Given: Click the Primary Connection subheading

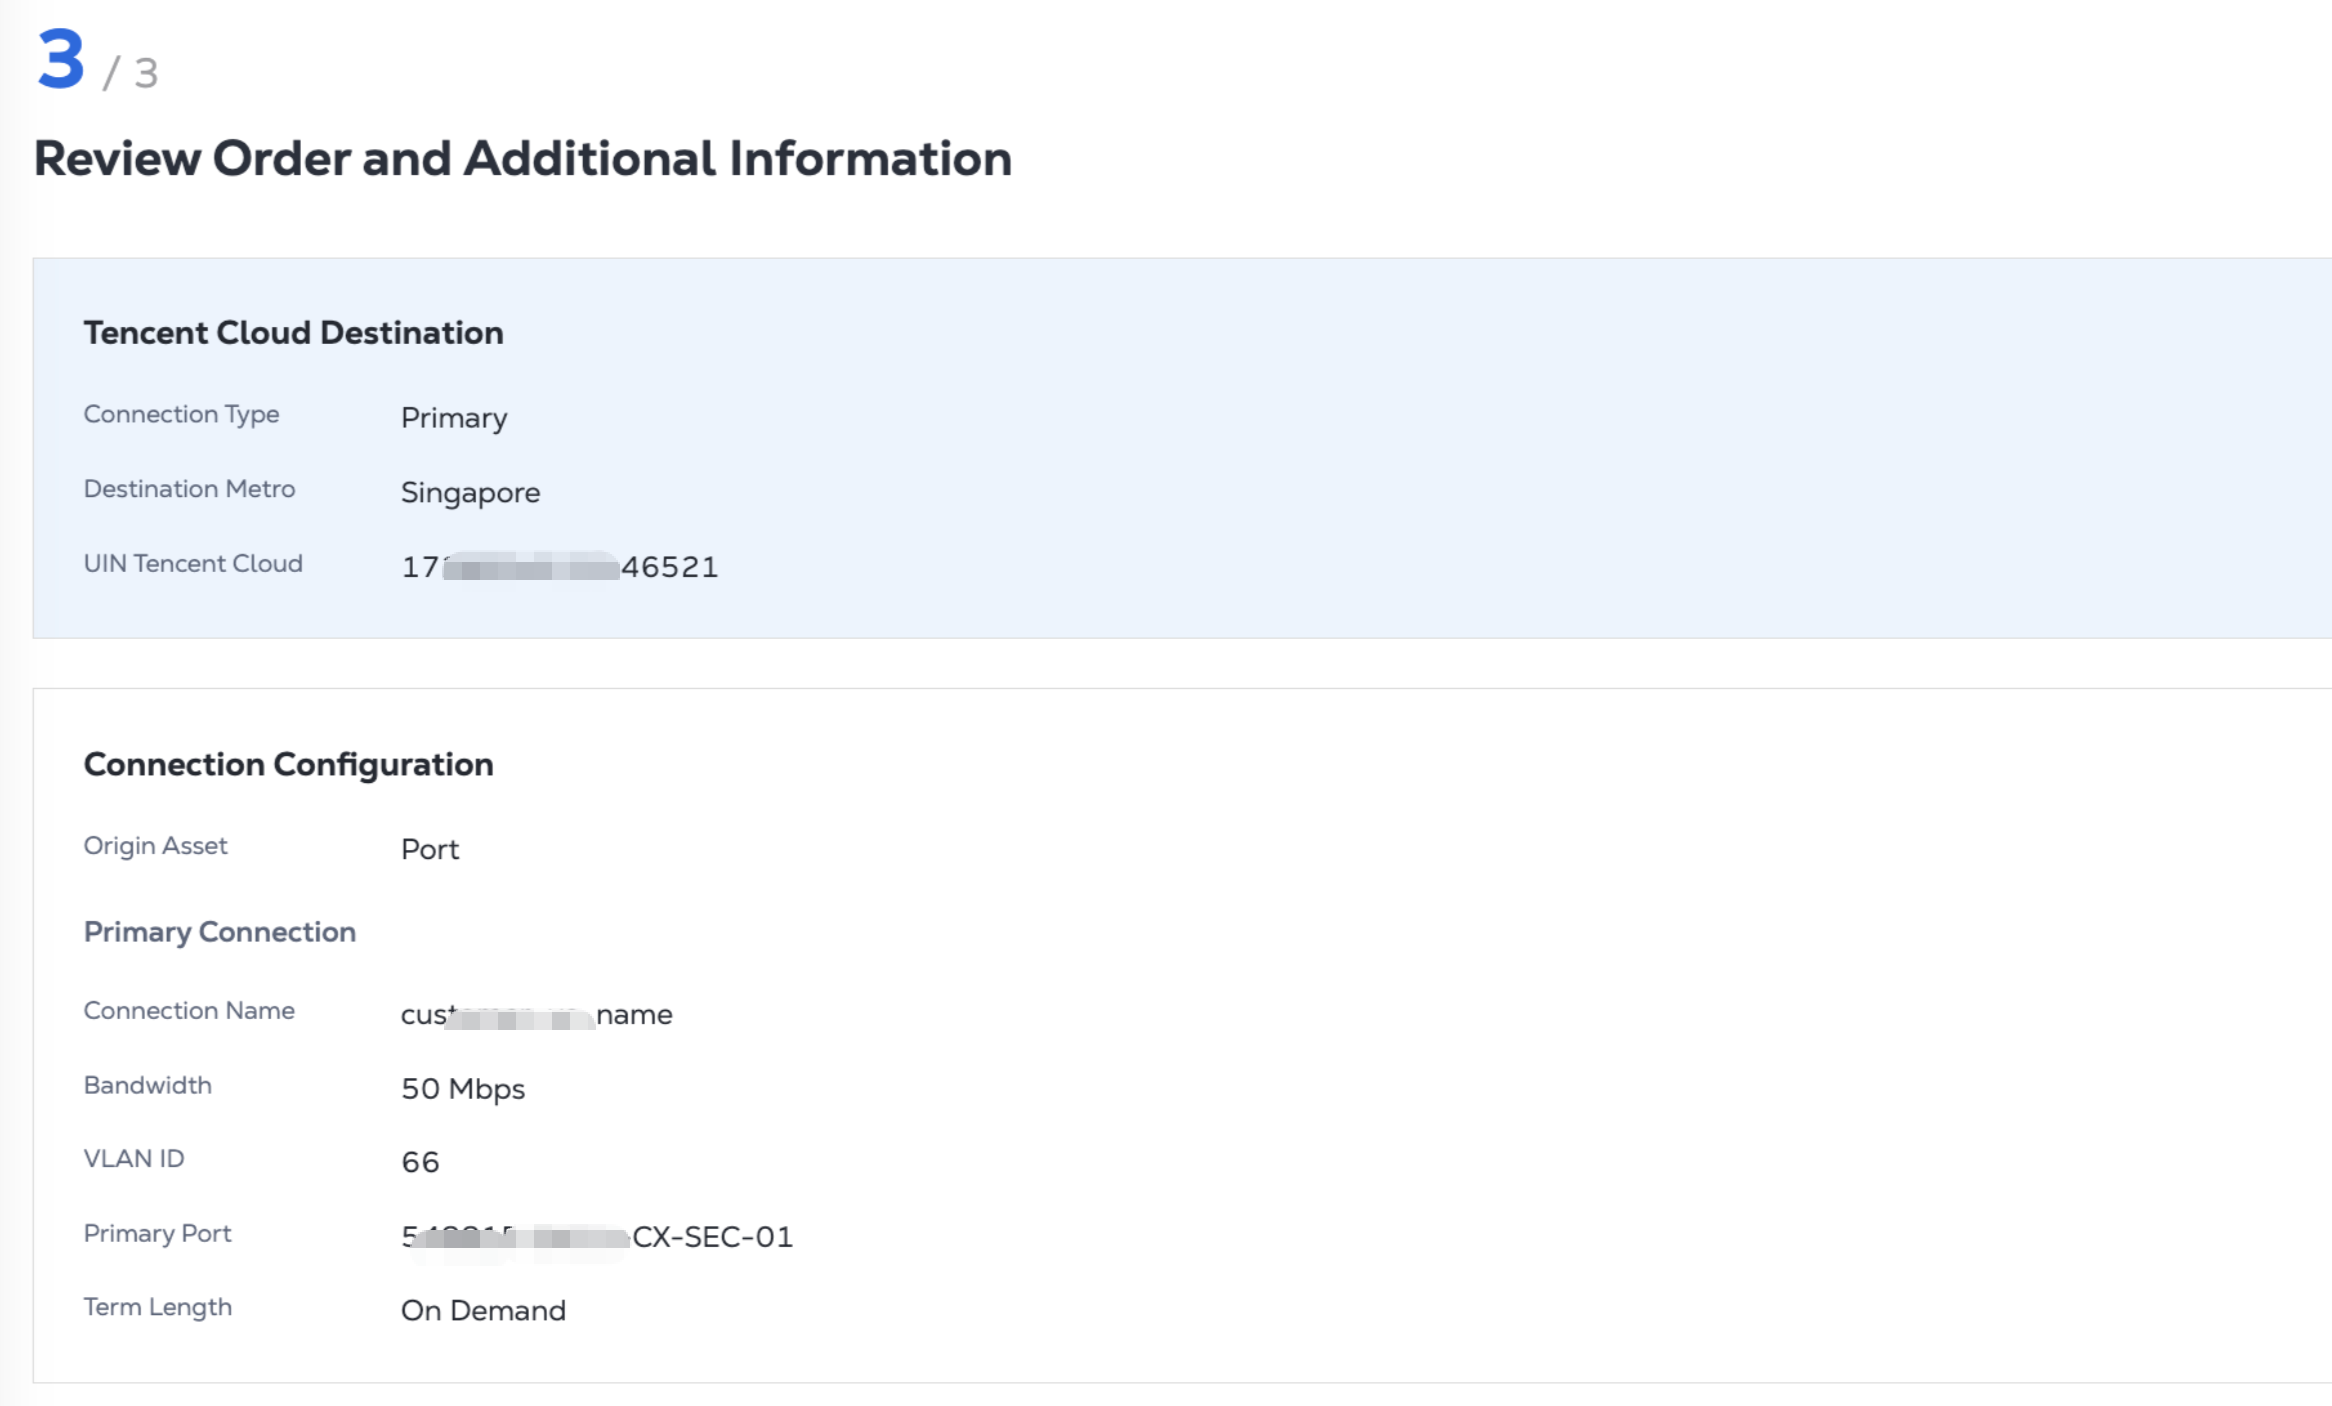Looking at the screenshot, I should (220, 932).
